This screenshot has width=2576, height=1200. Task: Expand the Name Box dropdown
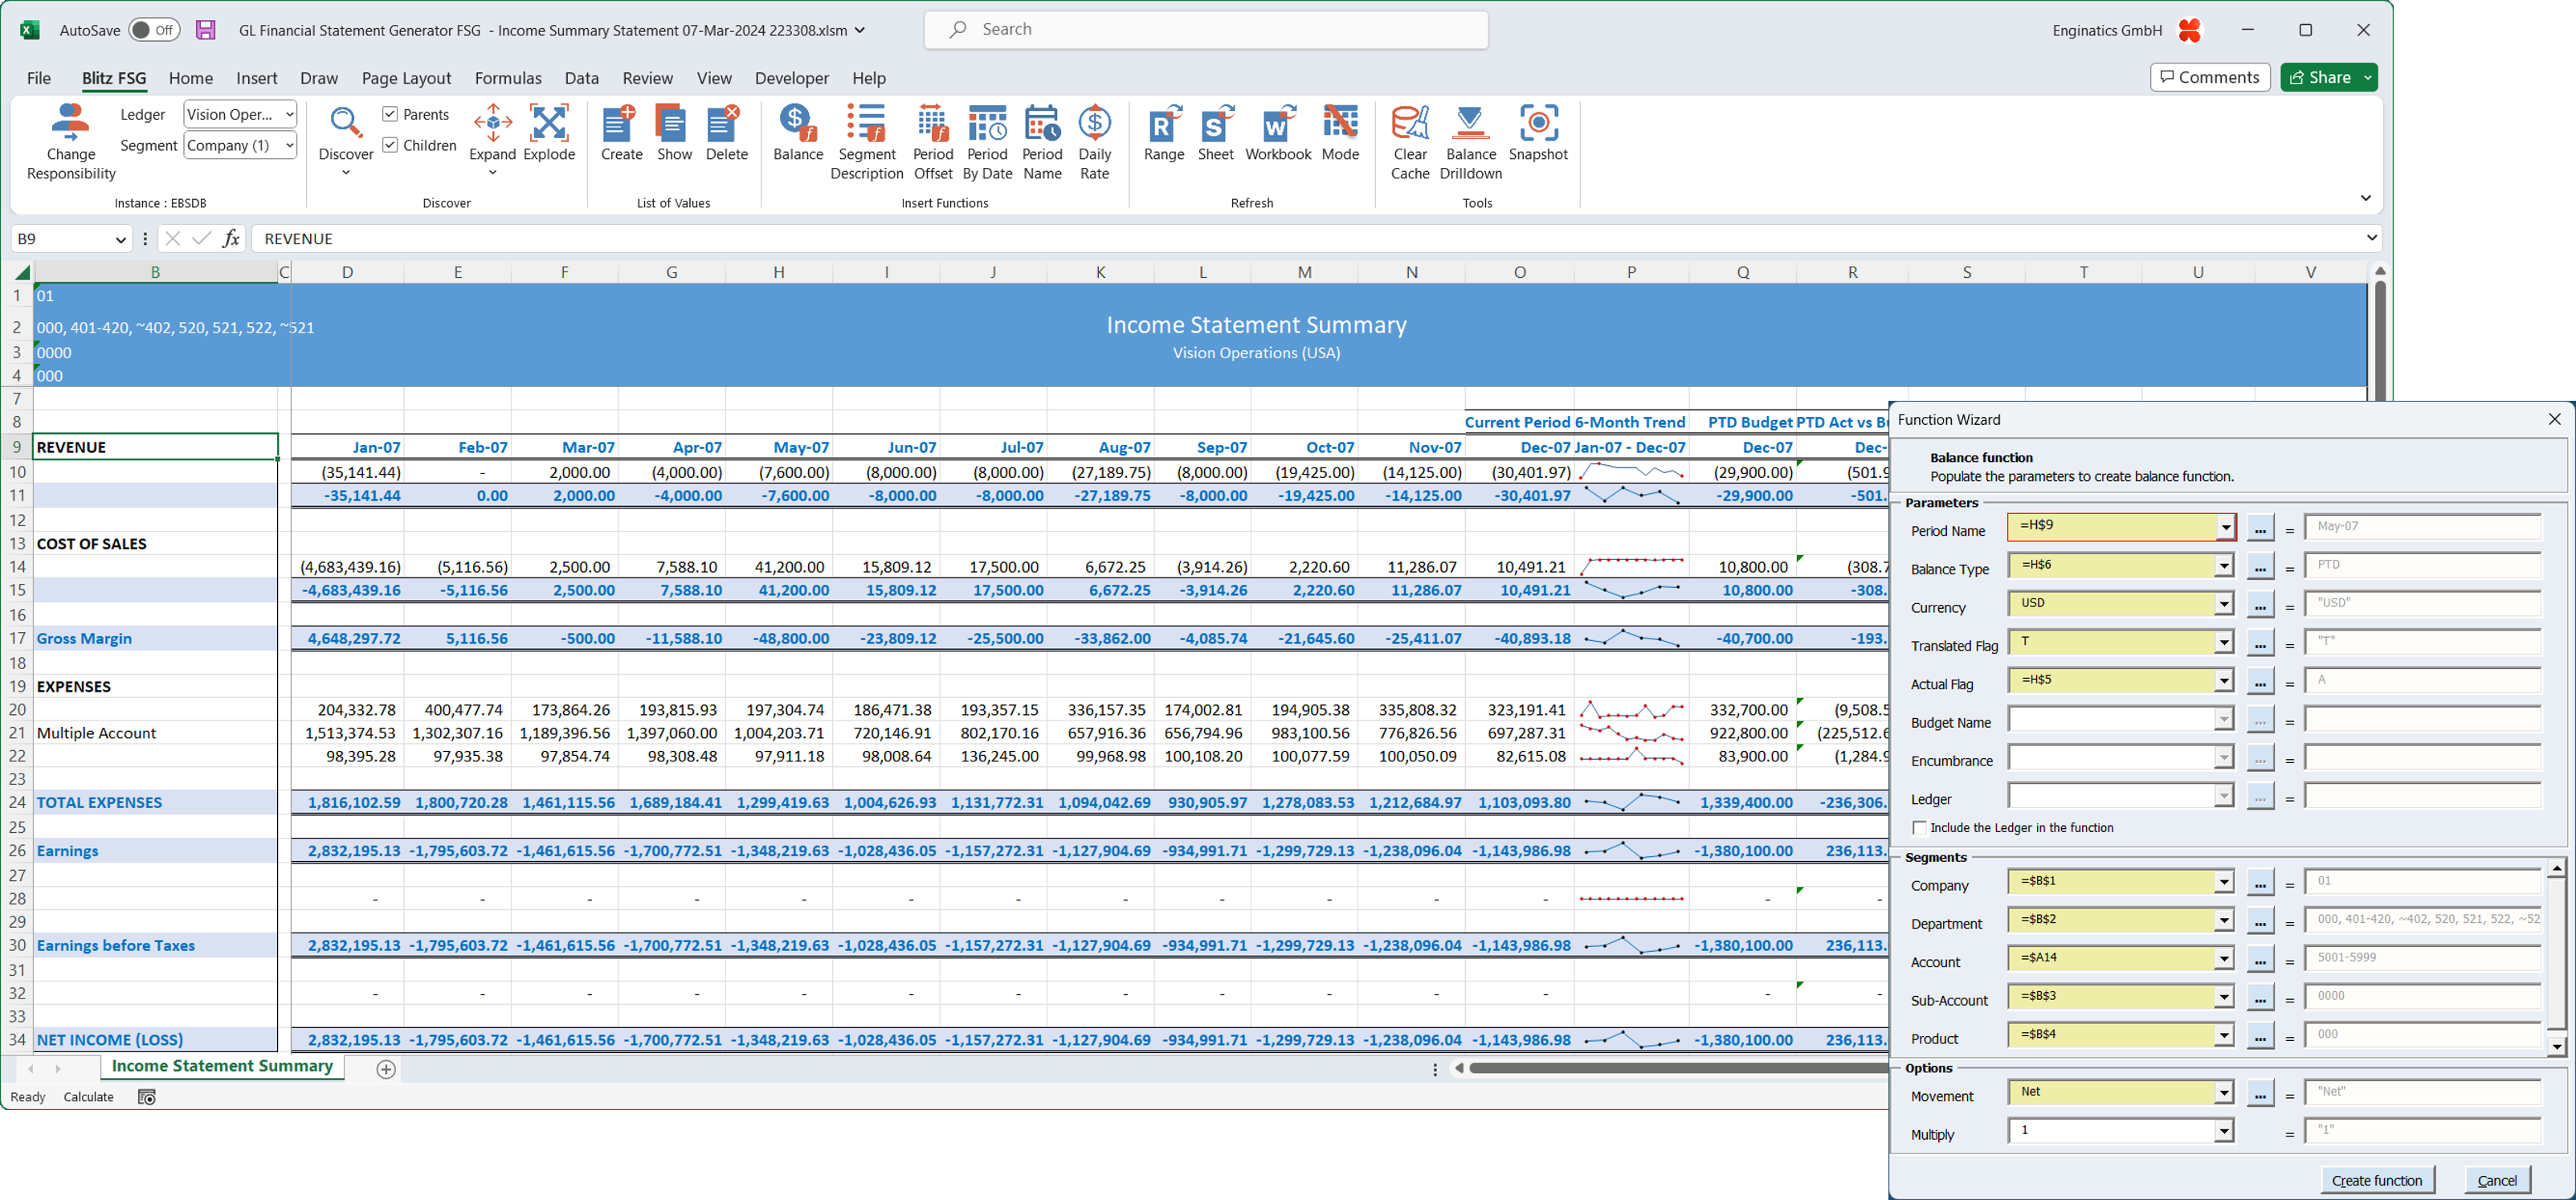(121, 239)
